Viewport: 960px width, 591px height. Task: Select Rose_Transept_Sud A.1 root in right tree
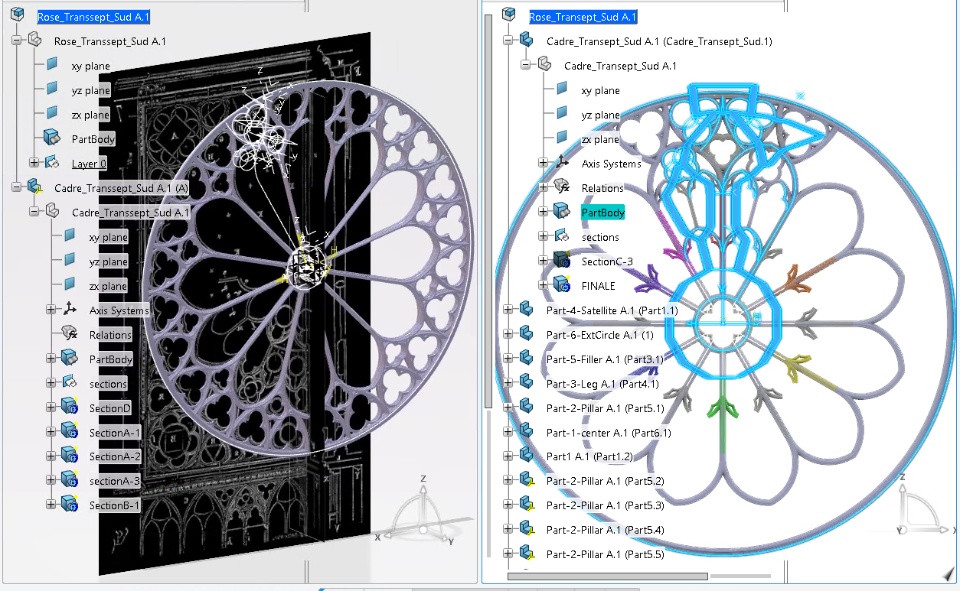pos(583,17)
